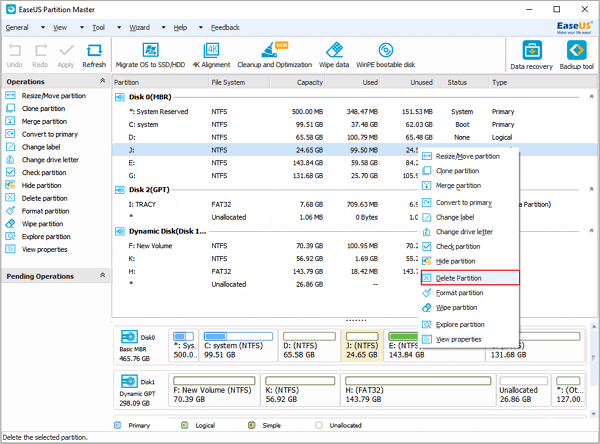Collapse the Operations panel
The height and width of the screenshot is (444, 600).
point(103,81)
